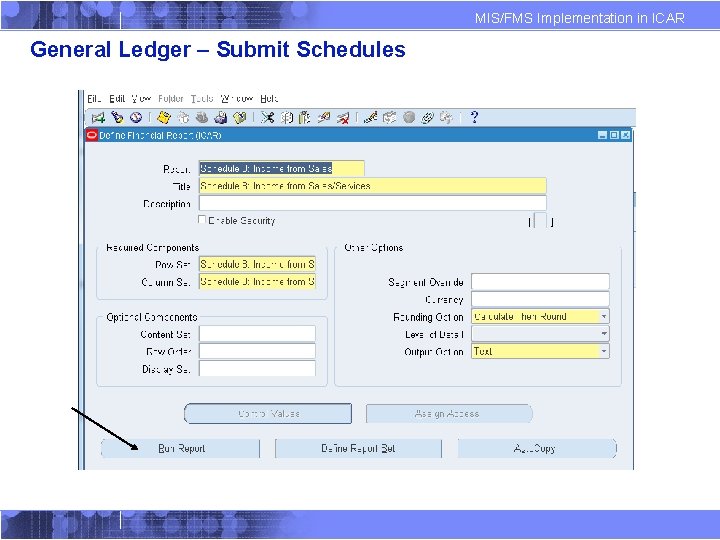720x540 pixels.
Task: Open the Level of Detail dropdown arrow
Action: coord(604,334)
